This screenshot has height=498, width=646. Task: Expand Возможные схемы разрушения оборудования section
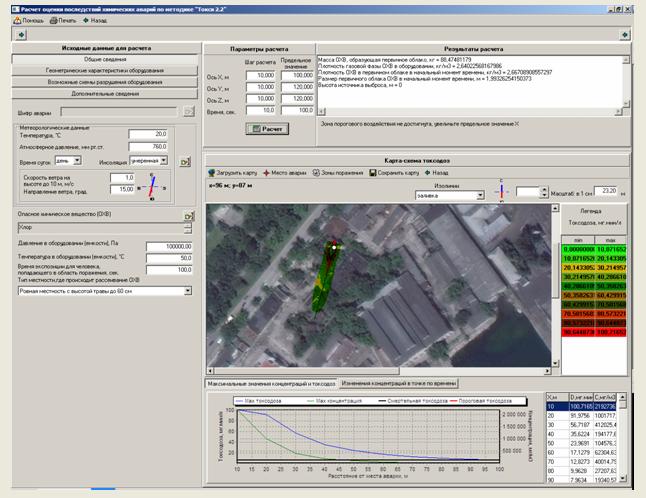tap(103, 82)
